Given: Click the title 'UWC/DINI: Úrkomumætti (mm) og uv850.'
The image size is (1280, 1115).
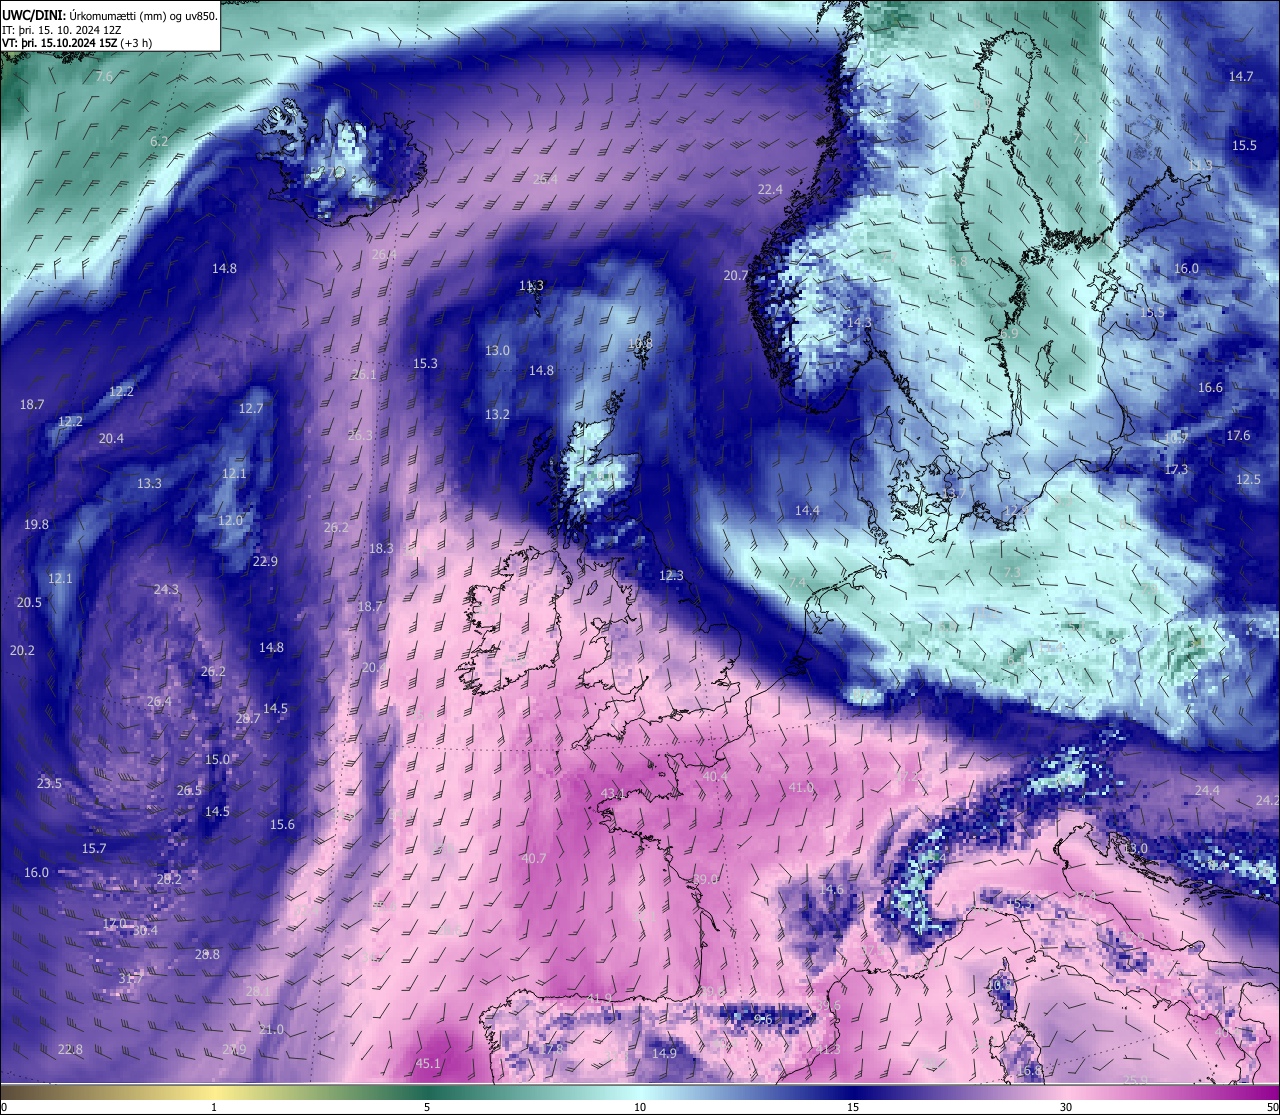Looking at the screenshot, I should (109, 15).
